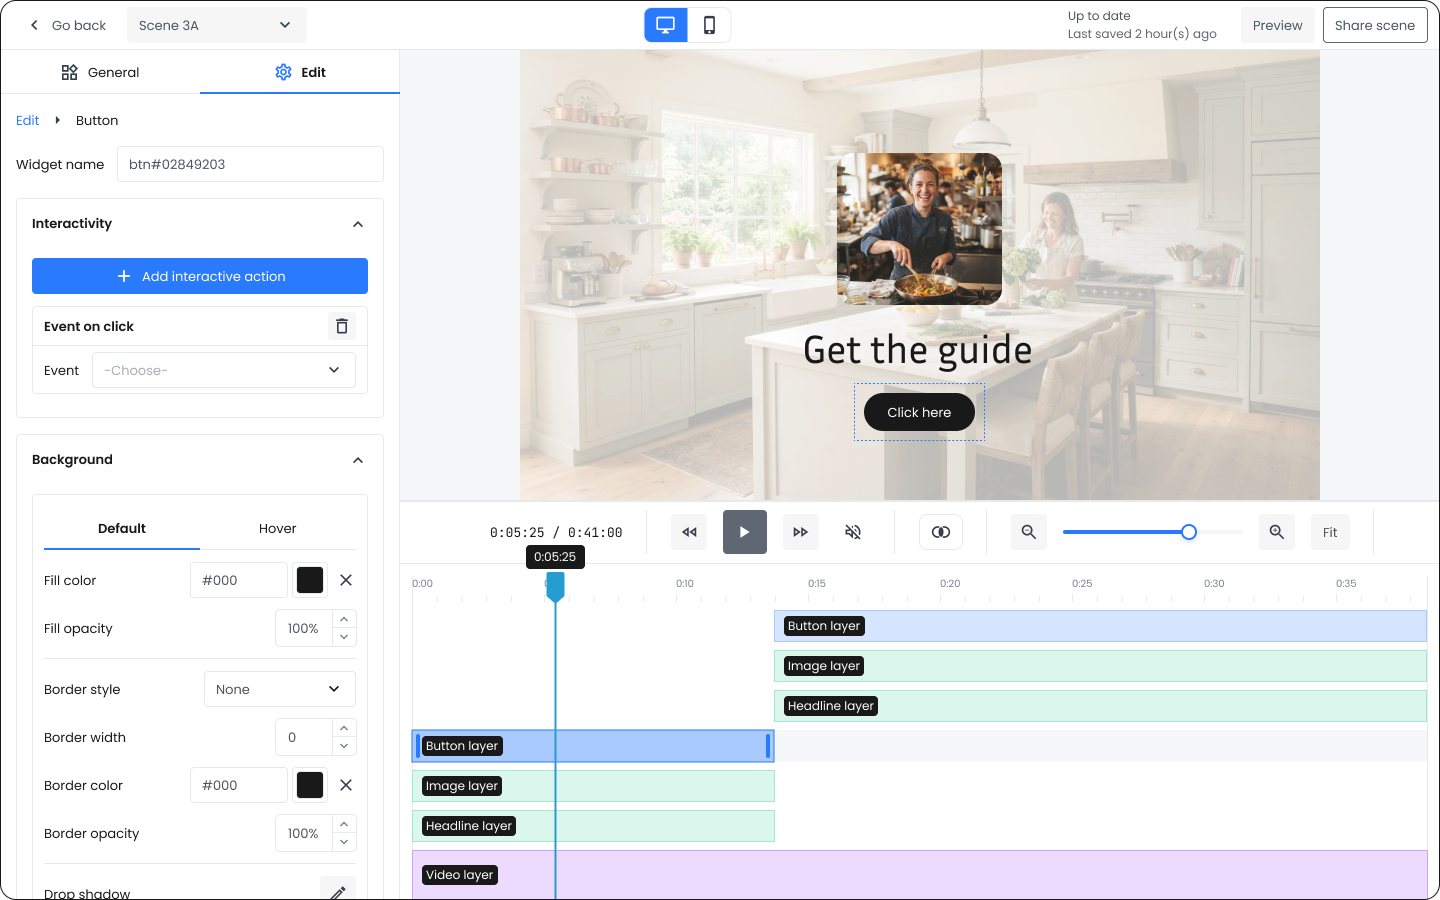The height and width of the screenshot is (900, 1440).
Task: Open the Event Choose dropdown
Action: click(x=223, y=370)
